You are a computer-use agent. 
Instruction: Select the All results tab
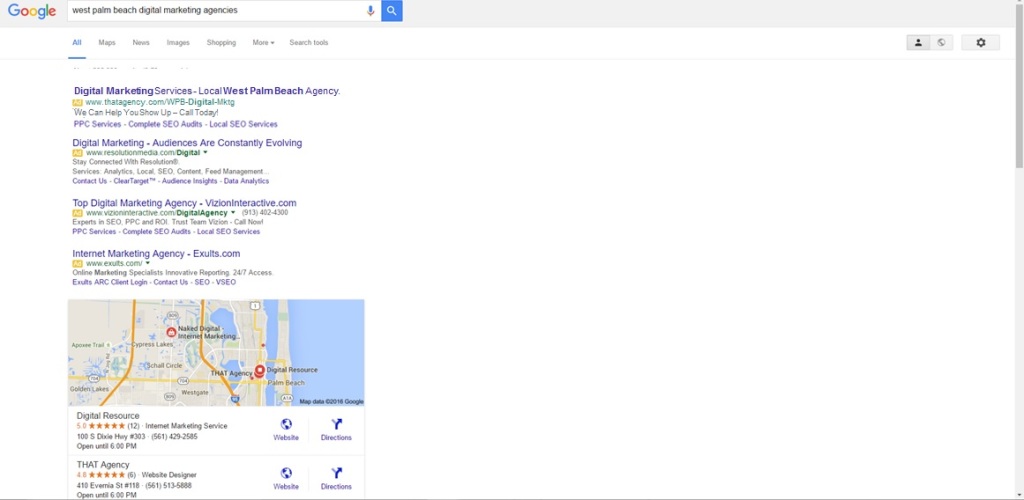[77, 42]
